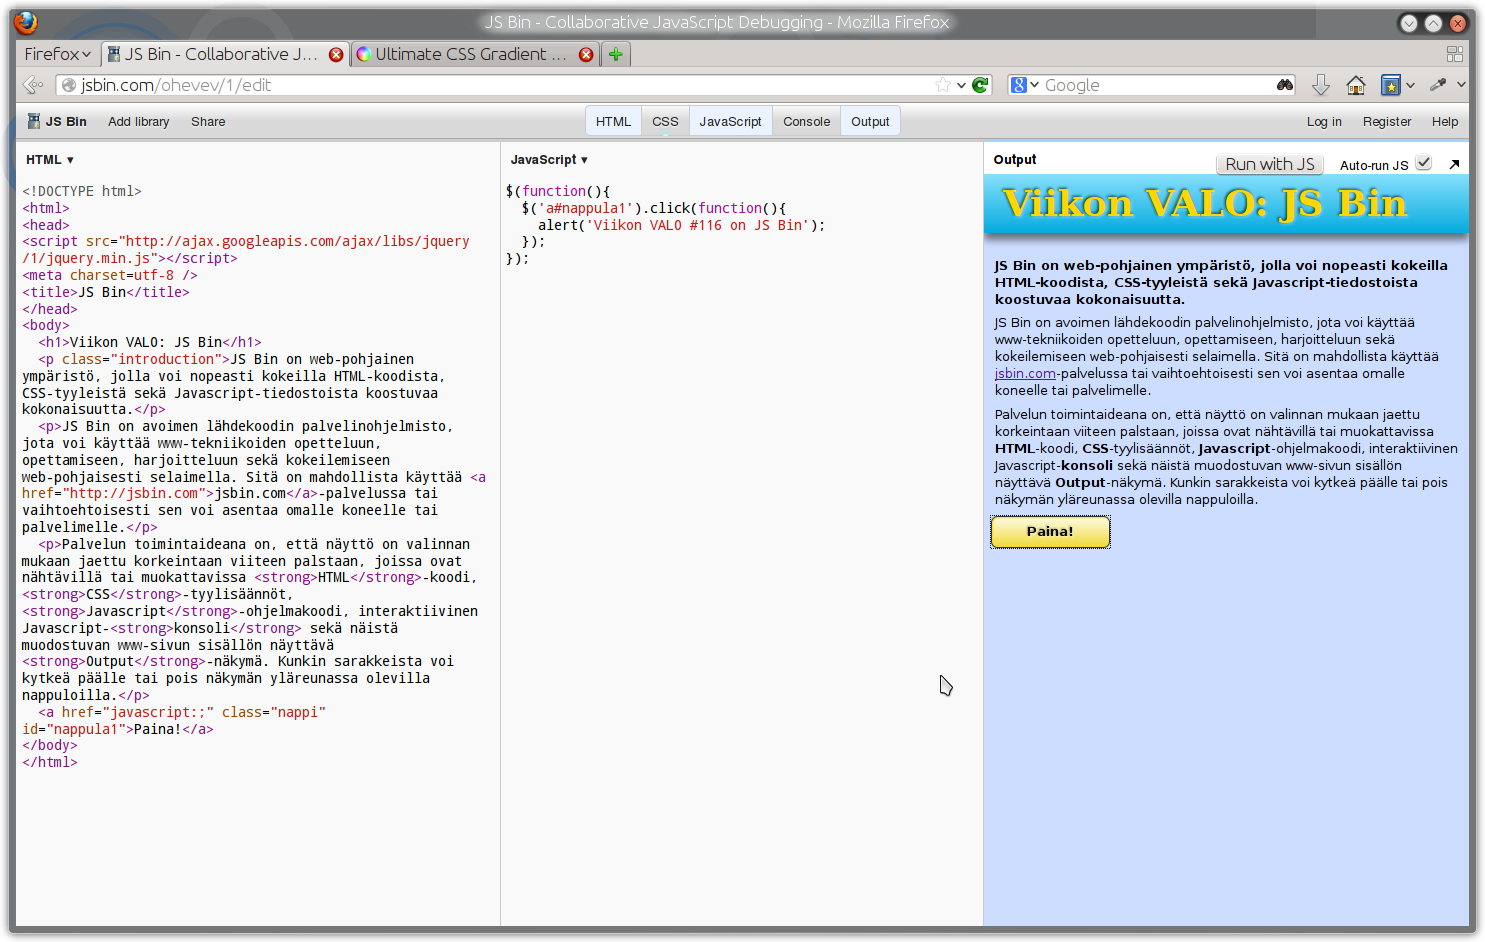
Task: Run the search with the binoculars icon
Action: click(1285, 85)
